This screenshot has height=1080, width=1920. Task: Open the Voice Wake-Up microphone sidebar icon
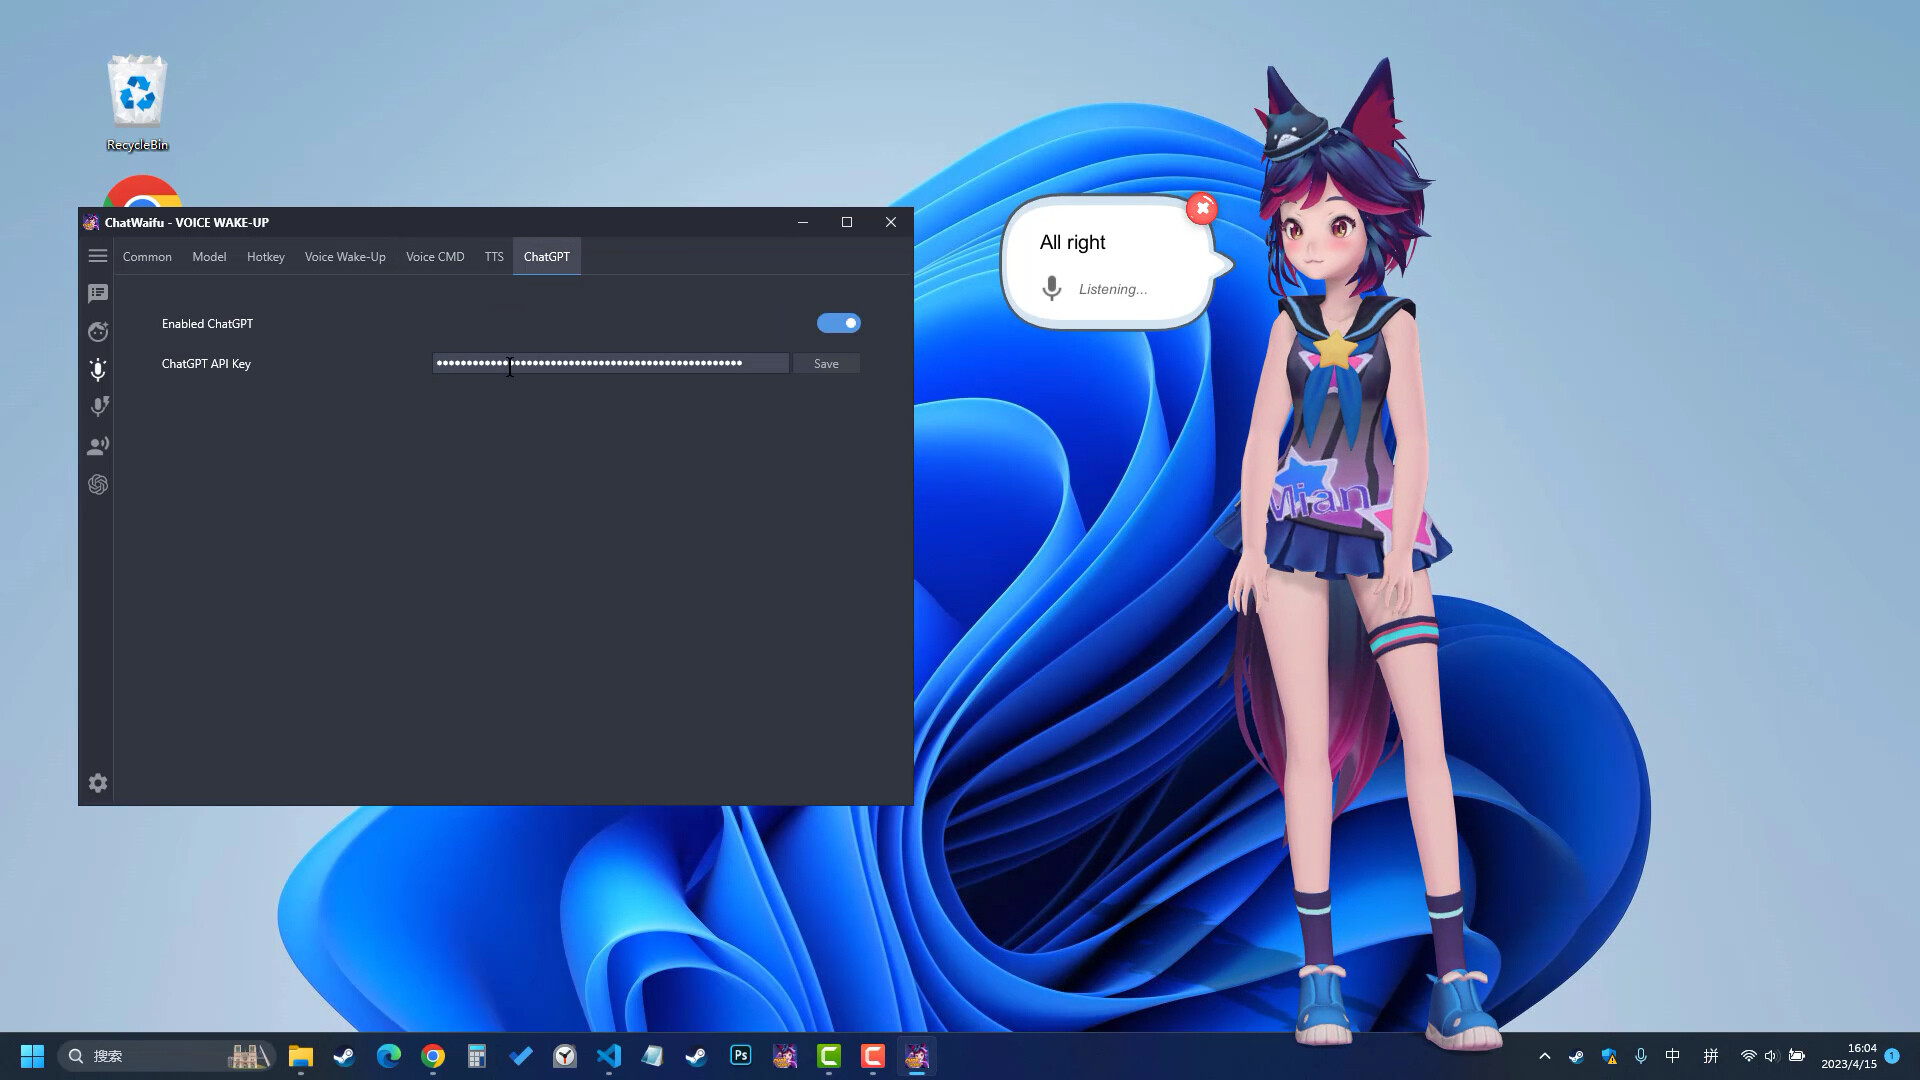[97, 370]
